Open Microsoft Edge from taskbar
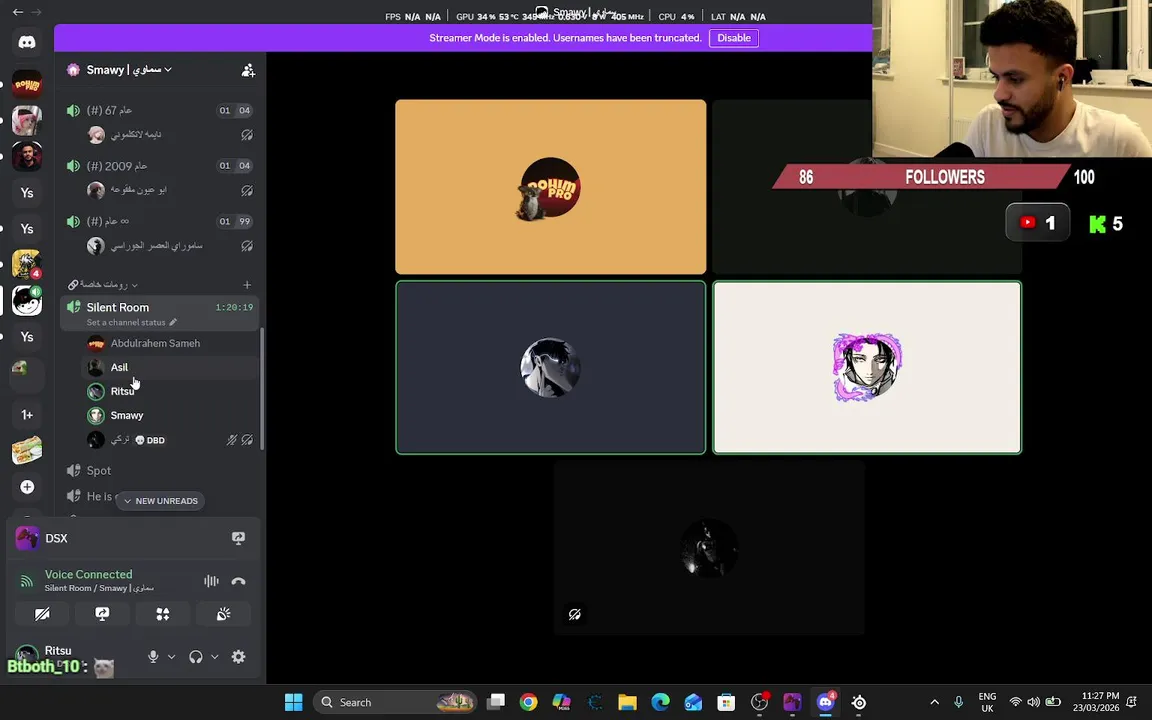Screen dimensions: 1152x720 pos(660,702)
